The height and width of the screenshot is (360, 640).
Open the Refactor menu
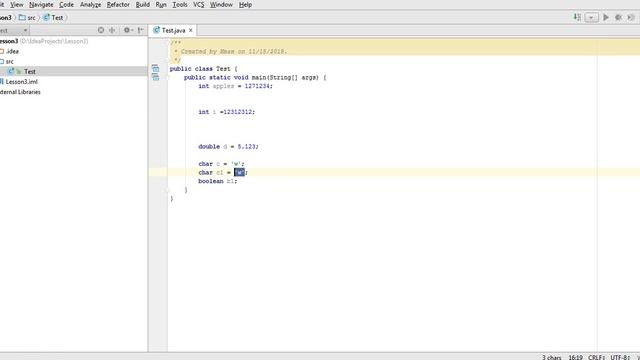coord(118,5)
